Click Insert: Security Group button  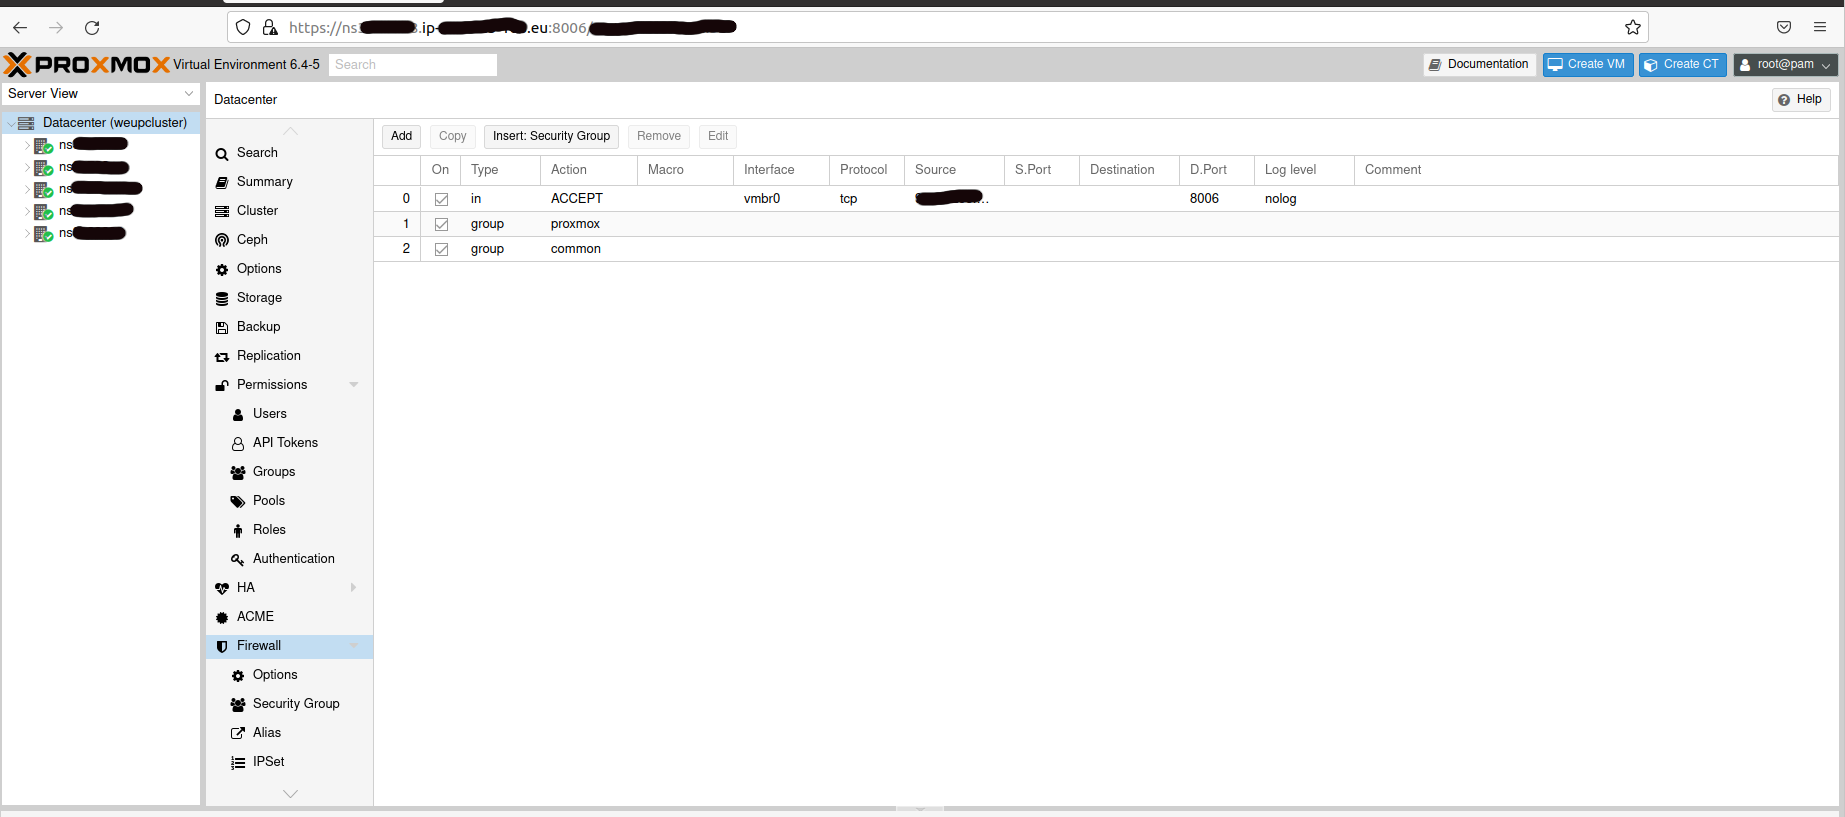click(551, 136)
